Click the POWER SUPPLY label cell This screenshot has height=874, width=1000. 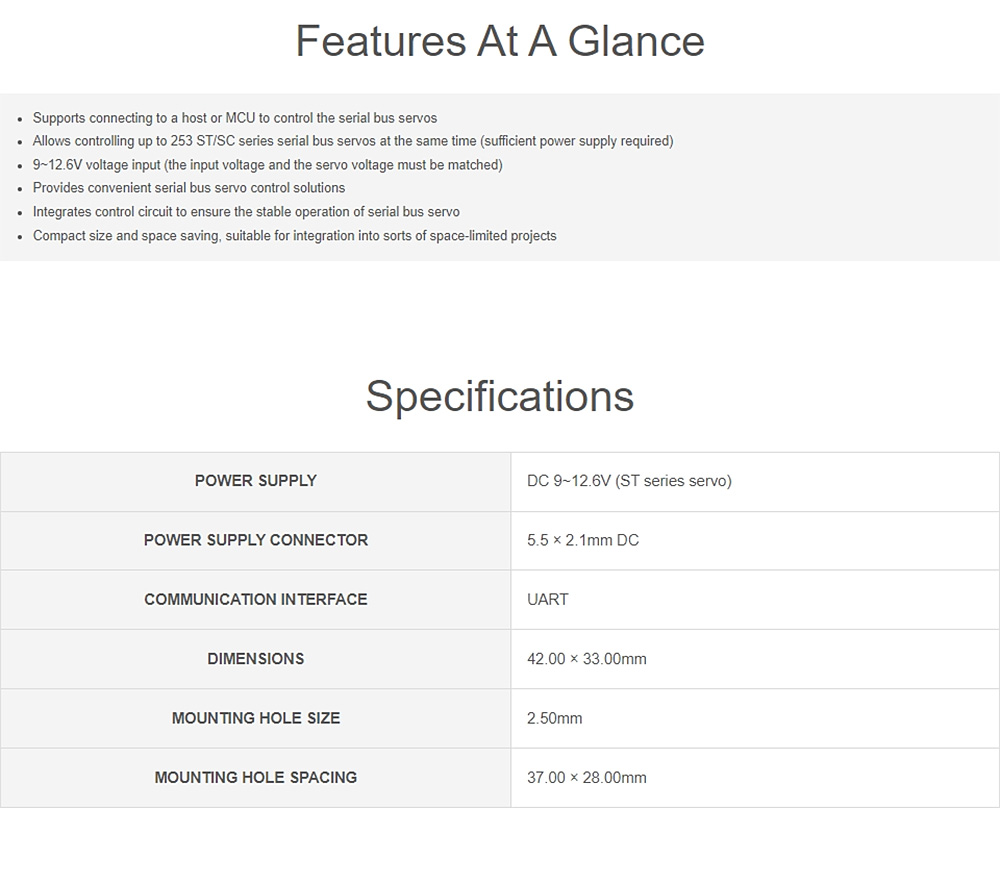[256, 481]
